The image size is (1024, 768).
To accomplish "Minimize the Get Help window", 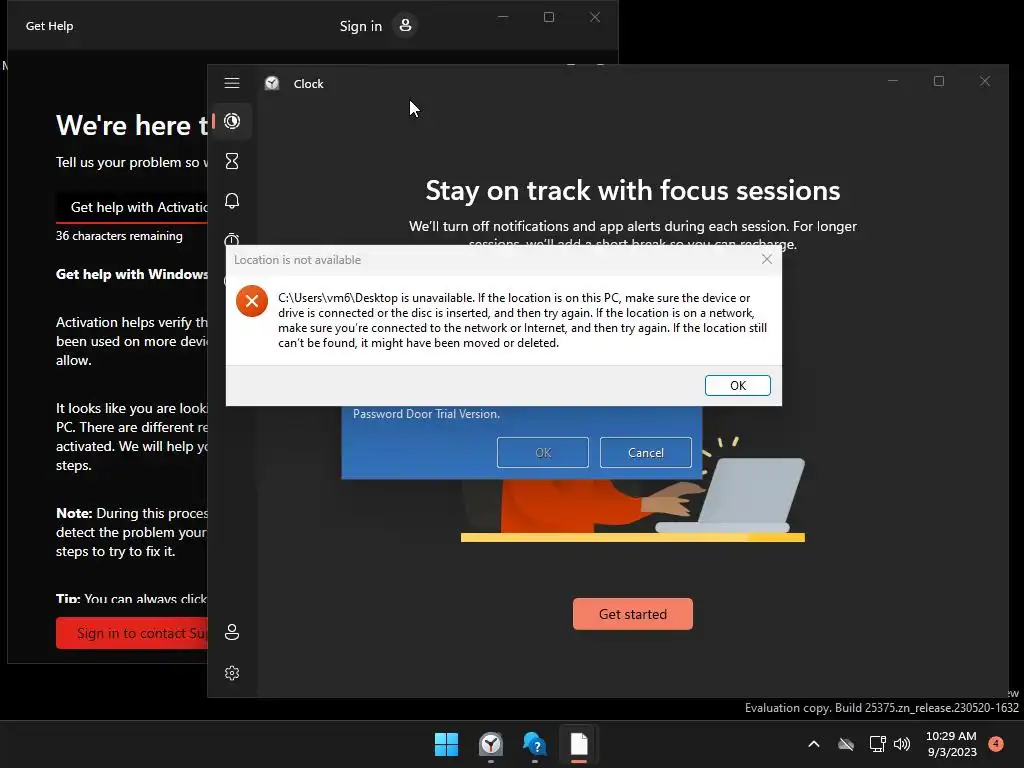I will click(x=503, y=17).
